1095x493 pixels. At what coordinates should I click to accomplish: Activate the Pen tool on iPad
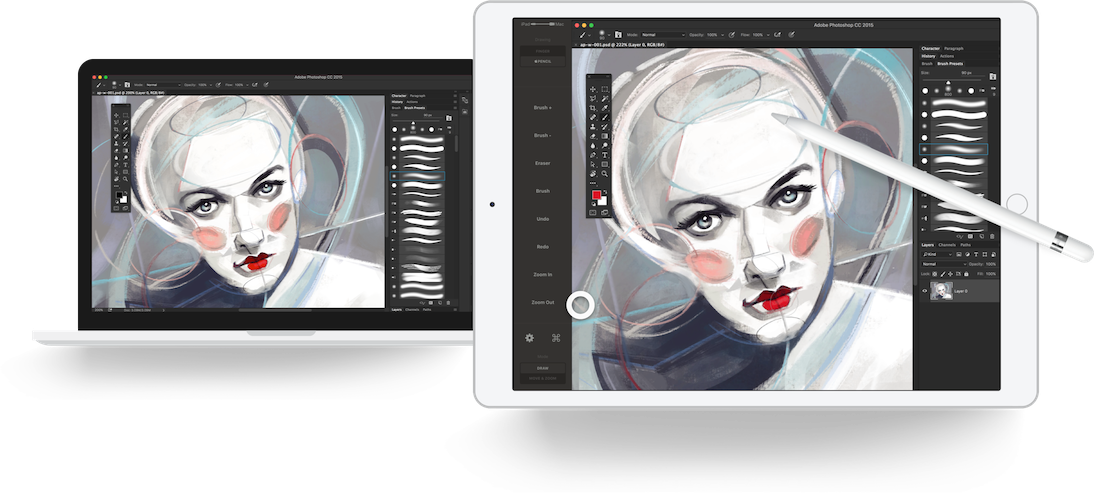coord(593,154)
